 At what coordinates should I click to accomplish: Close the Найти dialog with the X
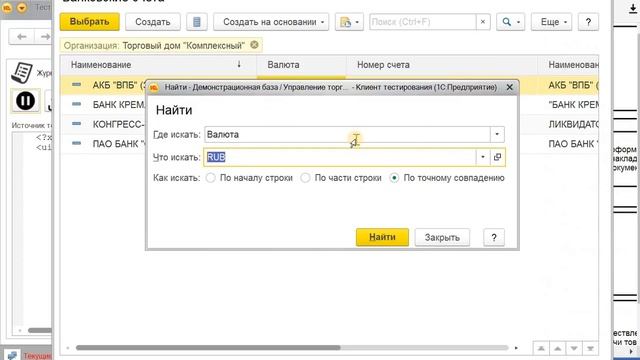click(x=509, y=87)
